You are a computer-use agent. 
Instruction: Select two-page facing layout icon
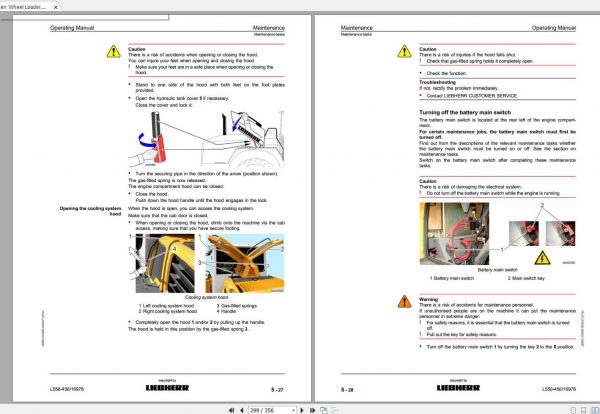(x=594, y=410)
